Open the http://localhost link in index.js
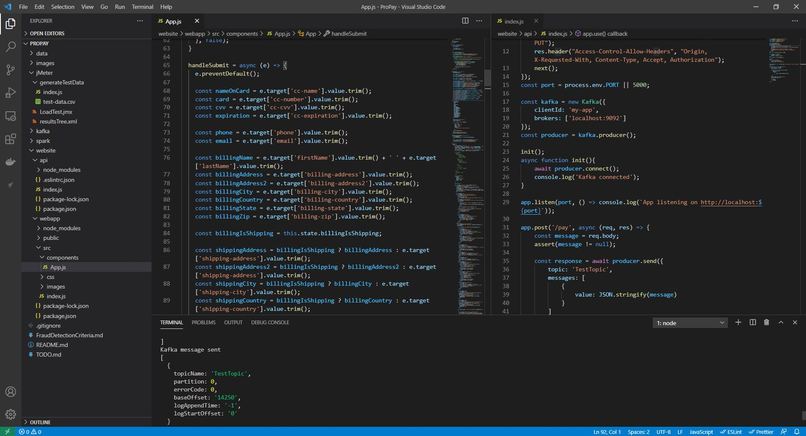 pyautogui.click(x=731, y=202)
